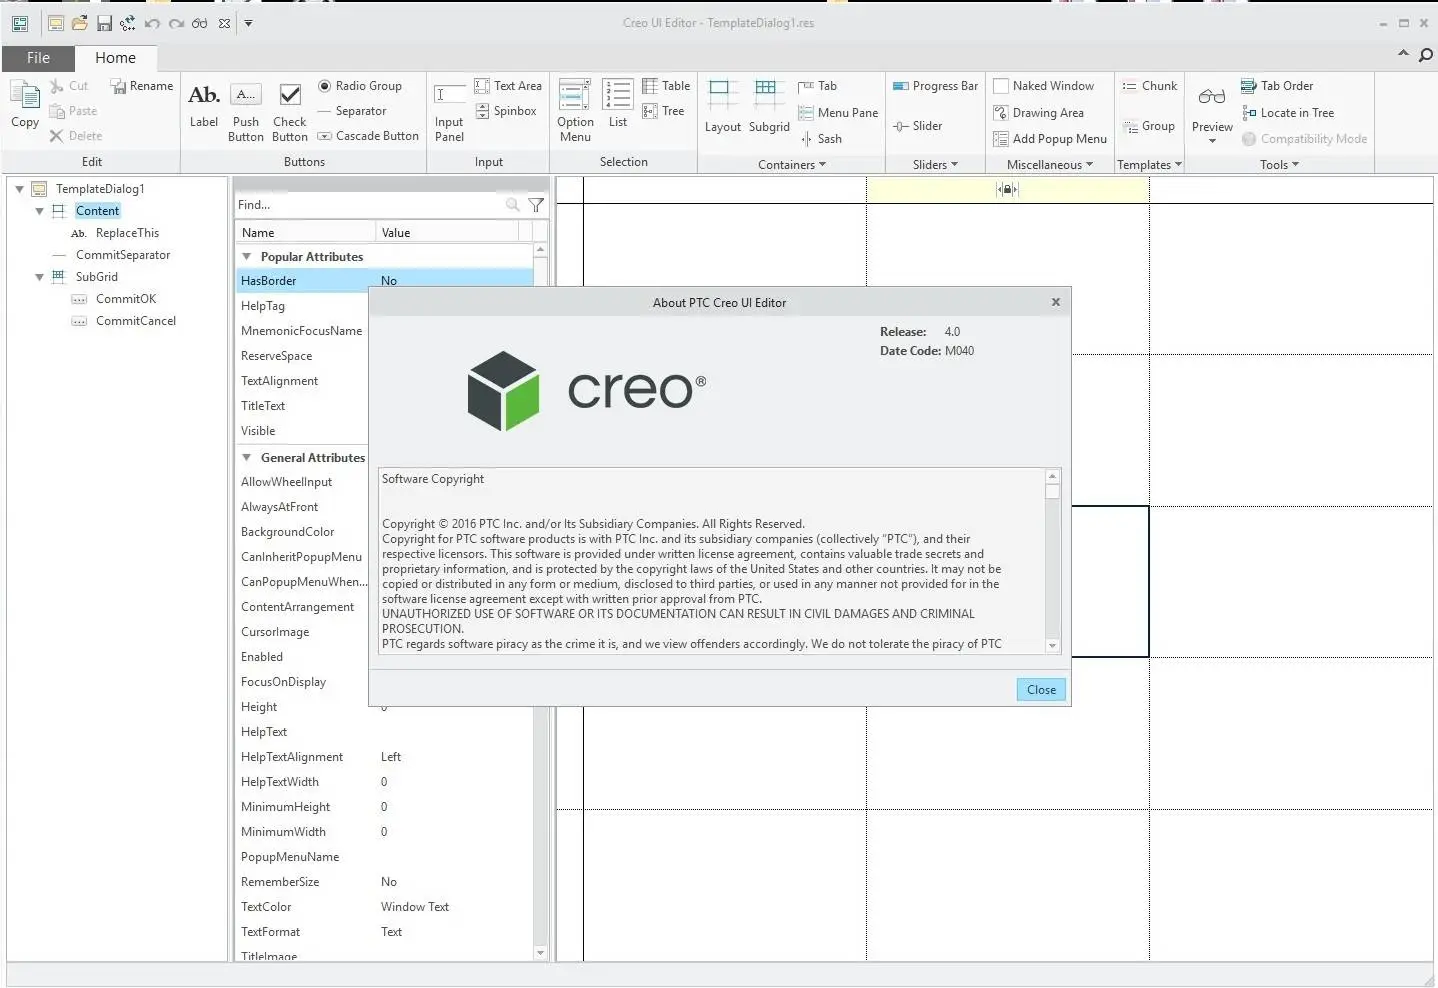Screen dimensions: 1438x988
Task: Minimize the ribbon with the caret arrow
Action: point(1403,54)
